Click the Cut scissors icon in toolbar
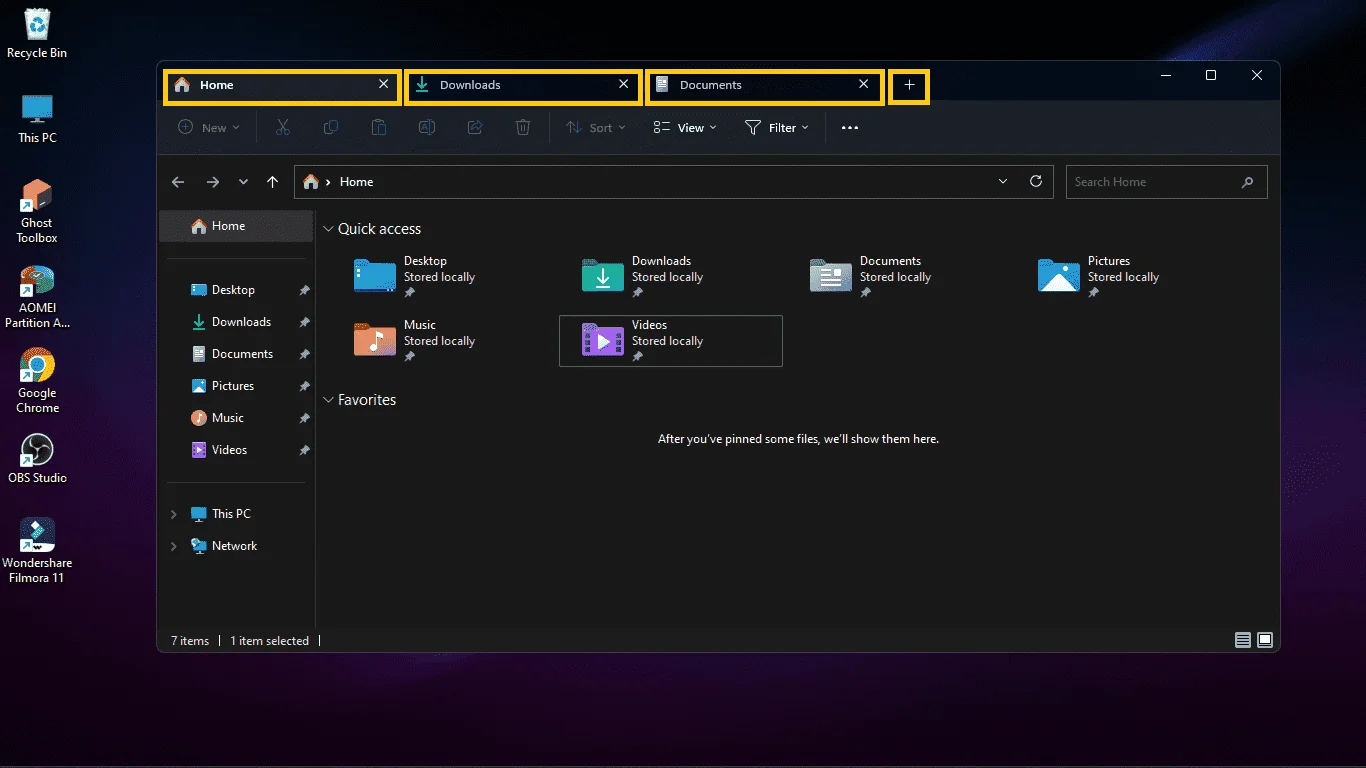This screenshot has height=768, width=1366. pyautogui.click(x=283, y=128)
